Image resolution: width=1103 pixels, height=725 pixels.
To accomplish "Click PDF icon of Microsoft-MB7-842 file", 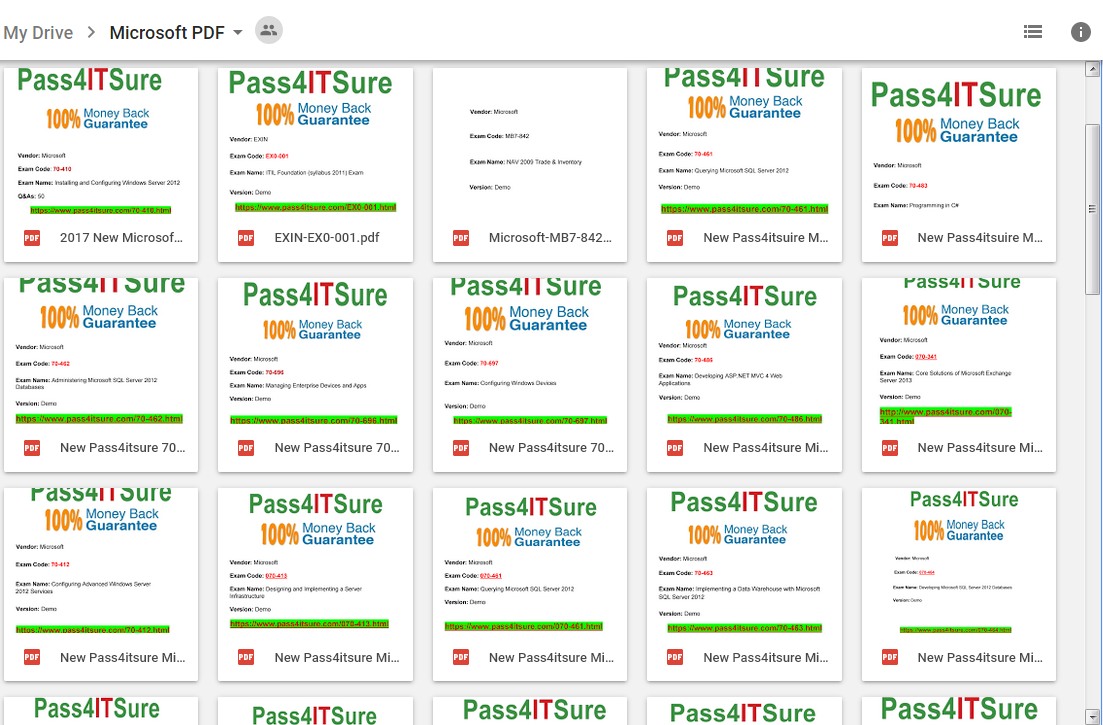I will pos(461,238).
